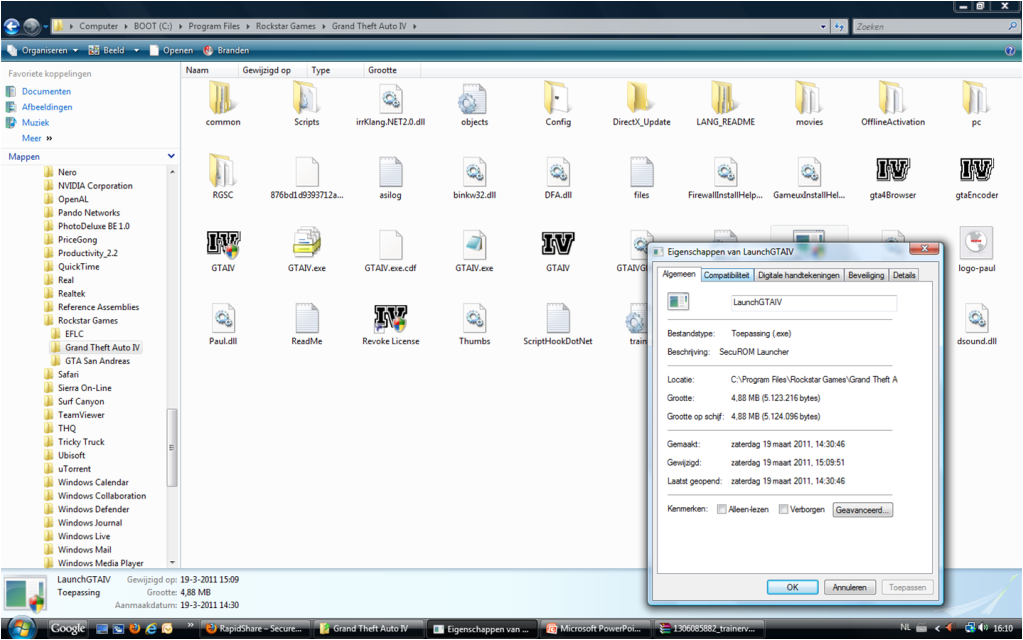Screen dimensions: 1023x640
Task: Open the Windows Start menu orb
Action: click(x=22, y=628)
